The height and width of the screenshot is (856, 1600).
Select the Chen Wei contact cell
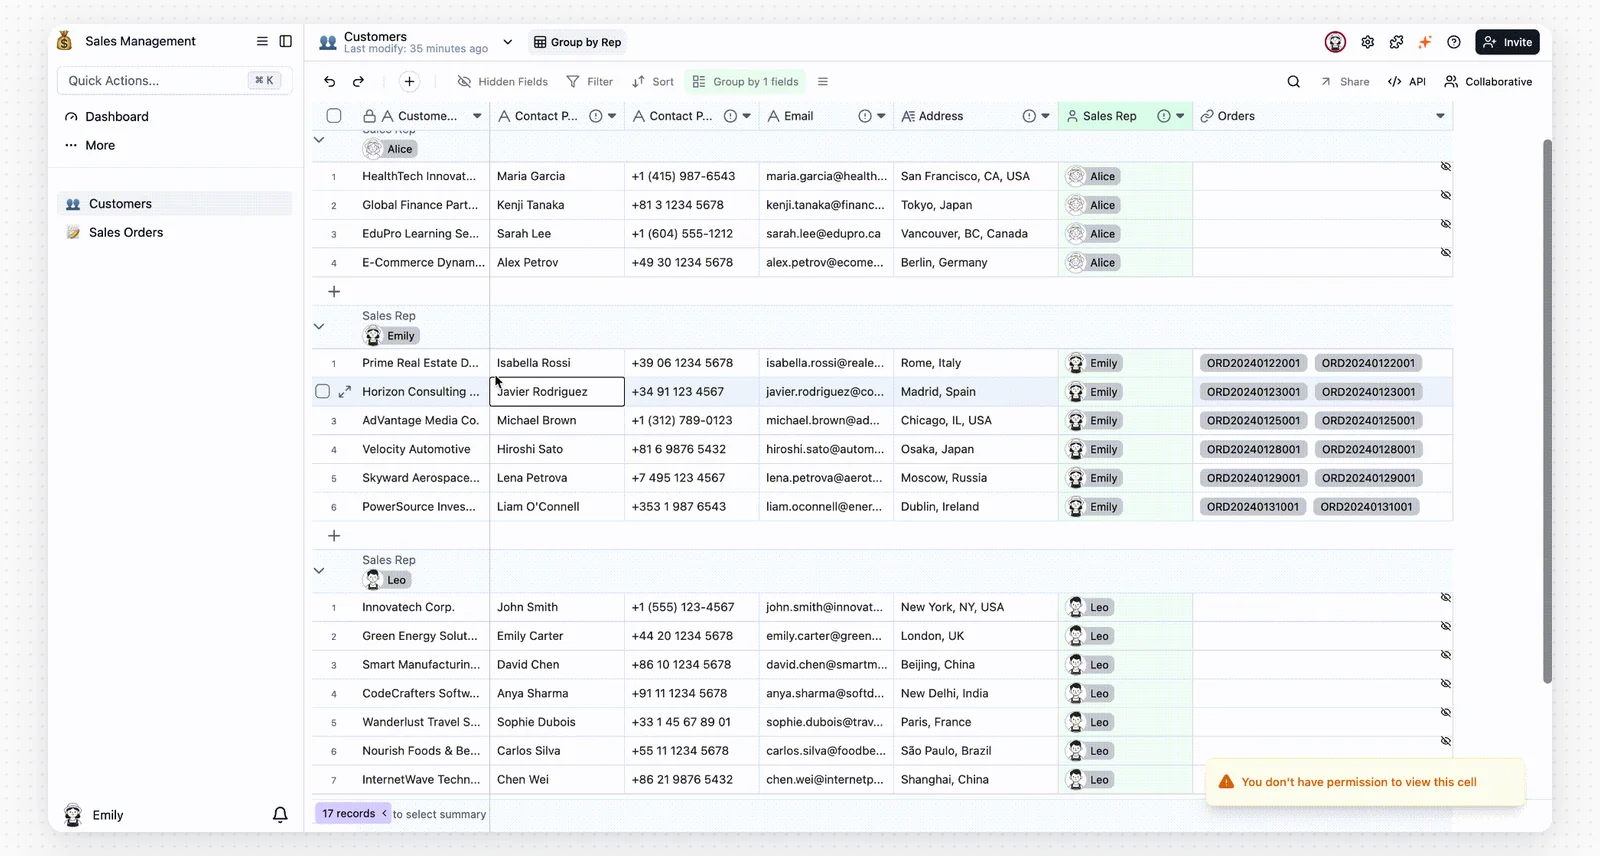(x=557, y=780)
